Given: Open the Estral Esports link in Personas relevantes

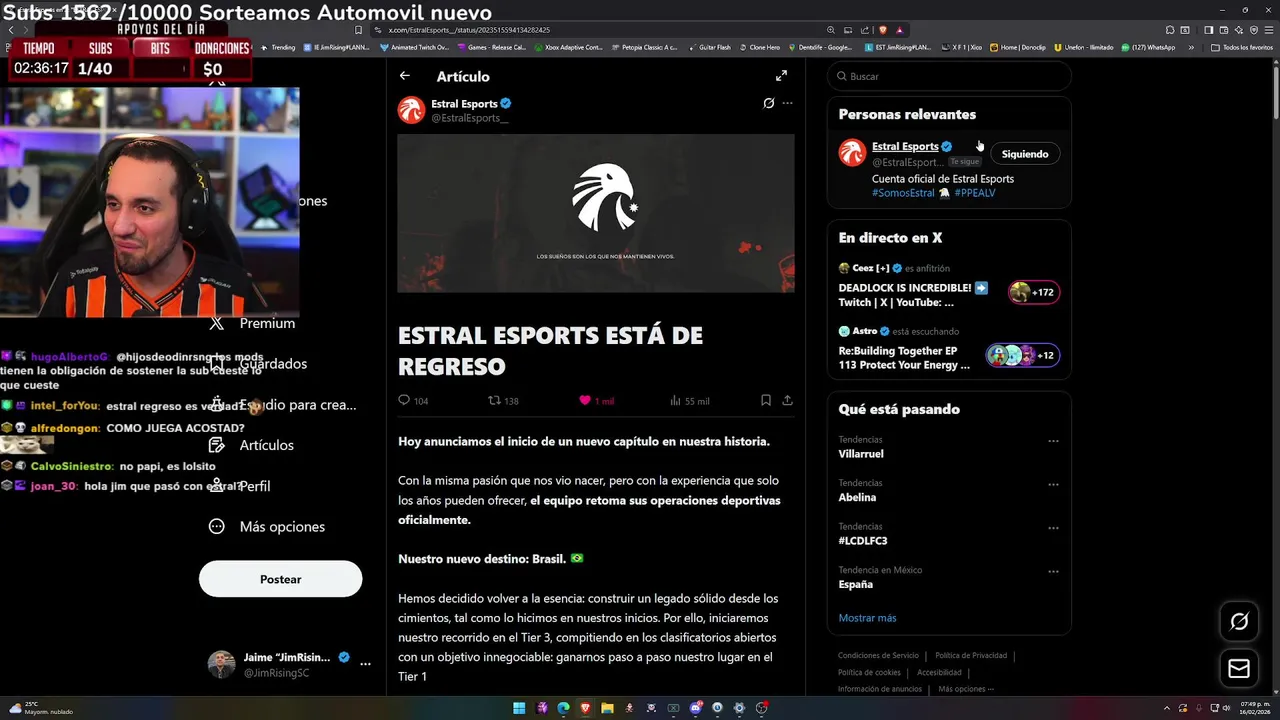Looking at the screenshot, I should pos(905,146).
